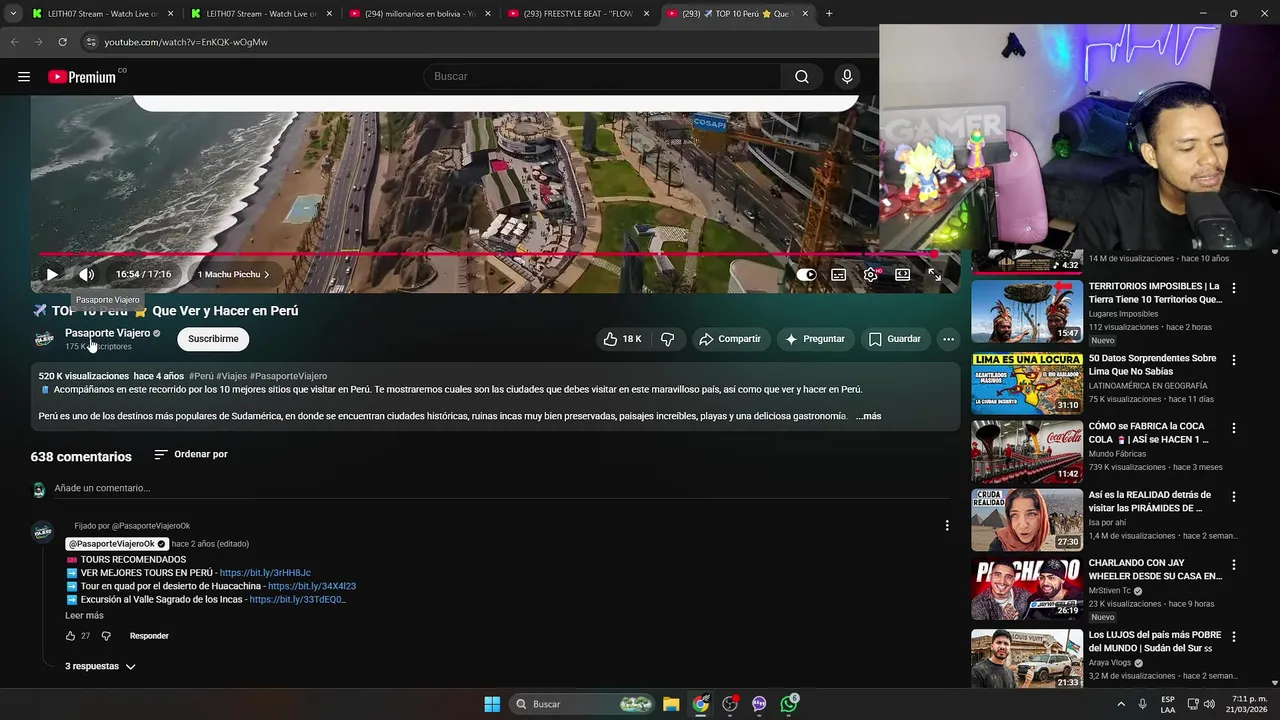Expand description with ...más
The height and width of the screenshot is (720, 1280).
coord(868,416)
